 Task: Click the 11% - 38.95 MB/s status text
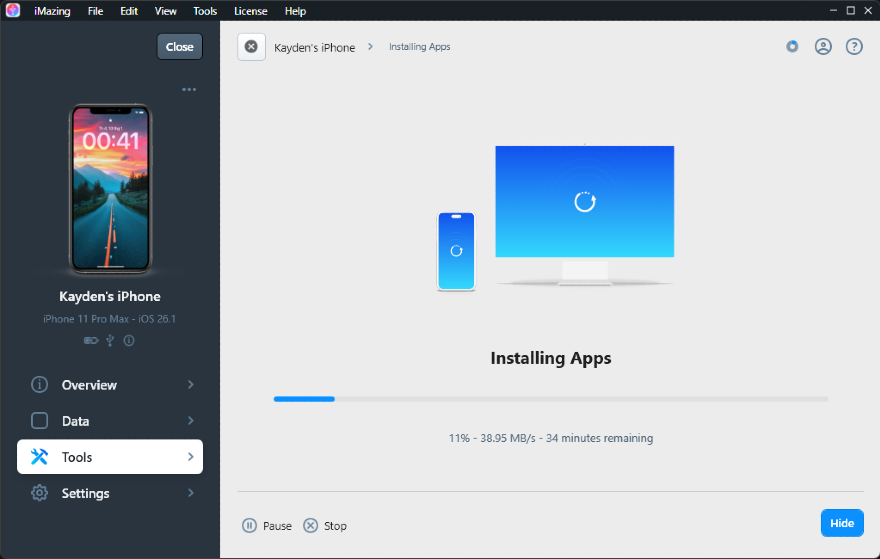(x=551, y=438)
